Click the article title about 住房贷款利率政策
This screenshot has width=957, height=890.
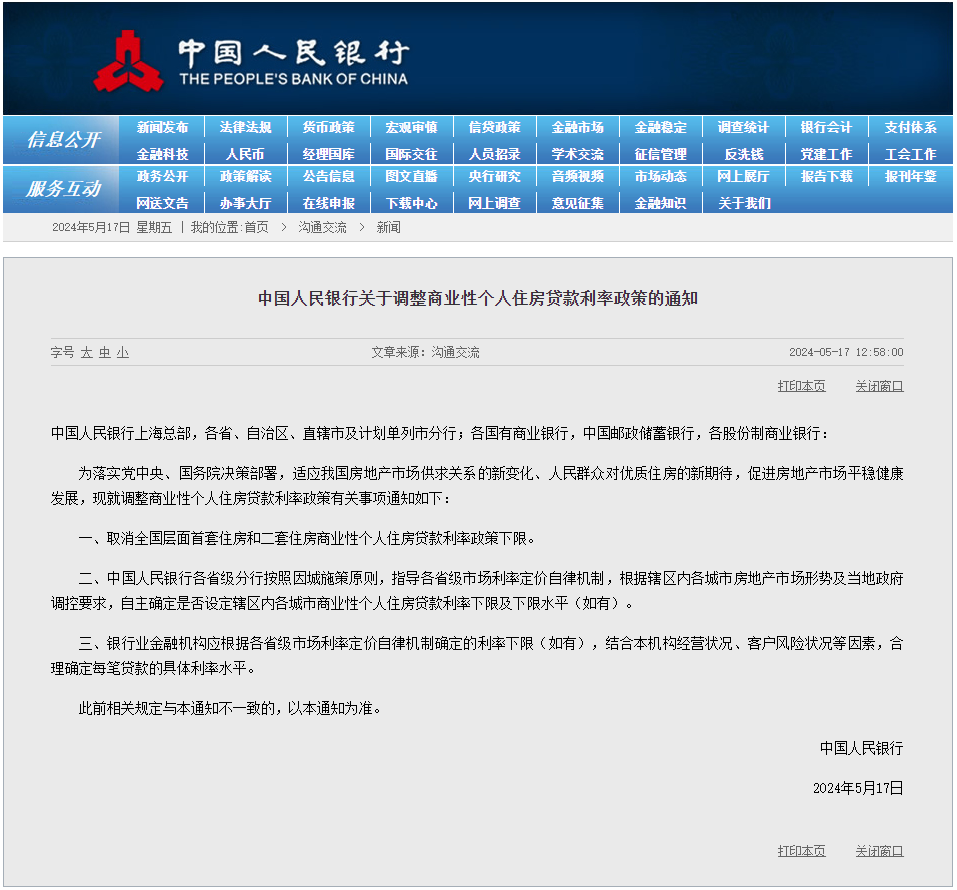pos(478,298)
